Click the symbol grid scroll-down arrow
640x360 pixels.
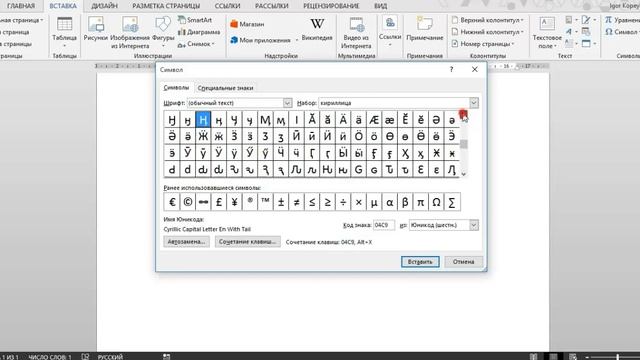(464, 173)
